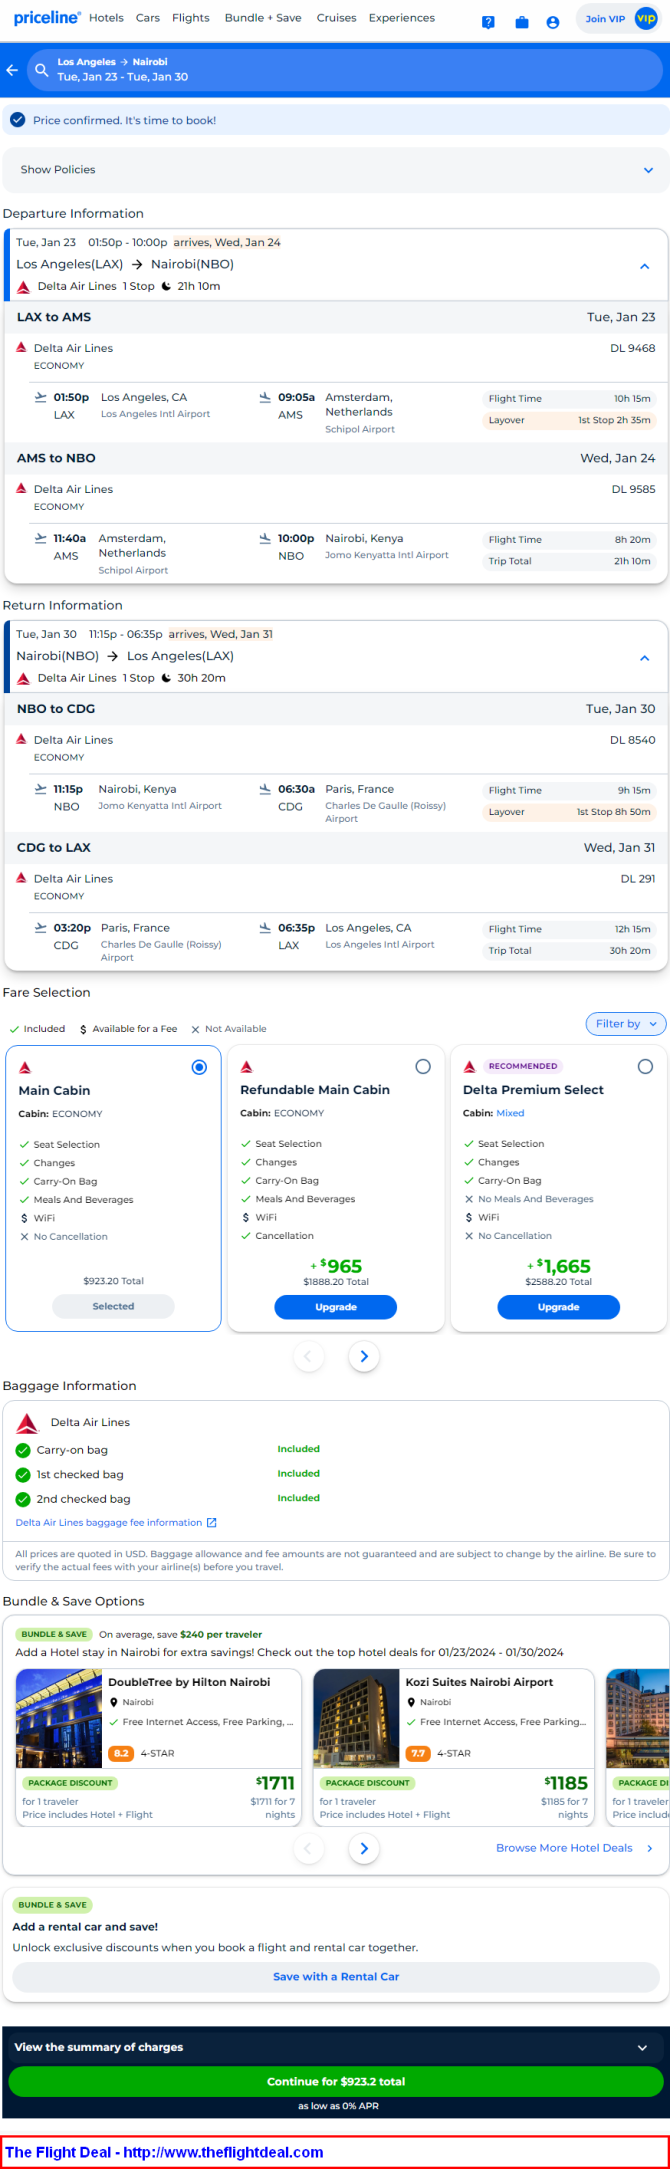Click the Mixed cabin link
Screen dimensions: 670x2169
tap(510, 1113)
